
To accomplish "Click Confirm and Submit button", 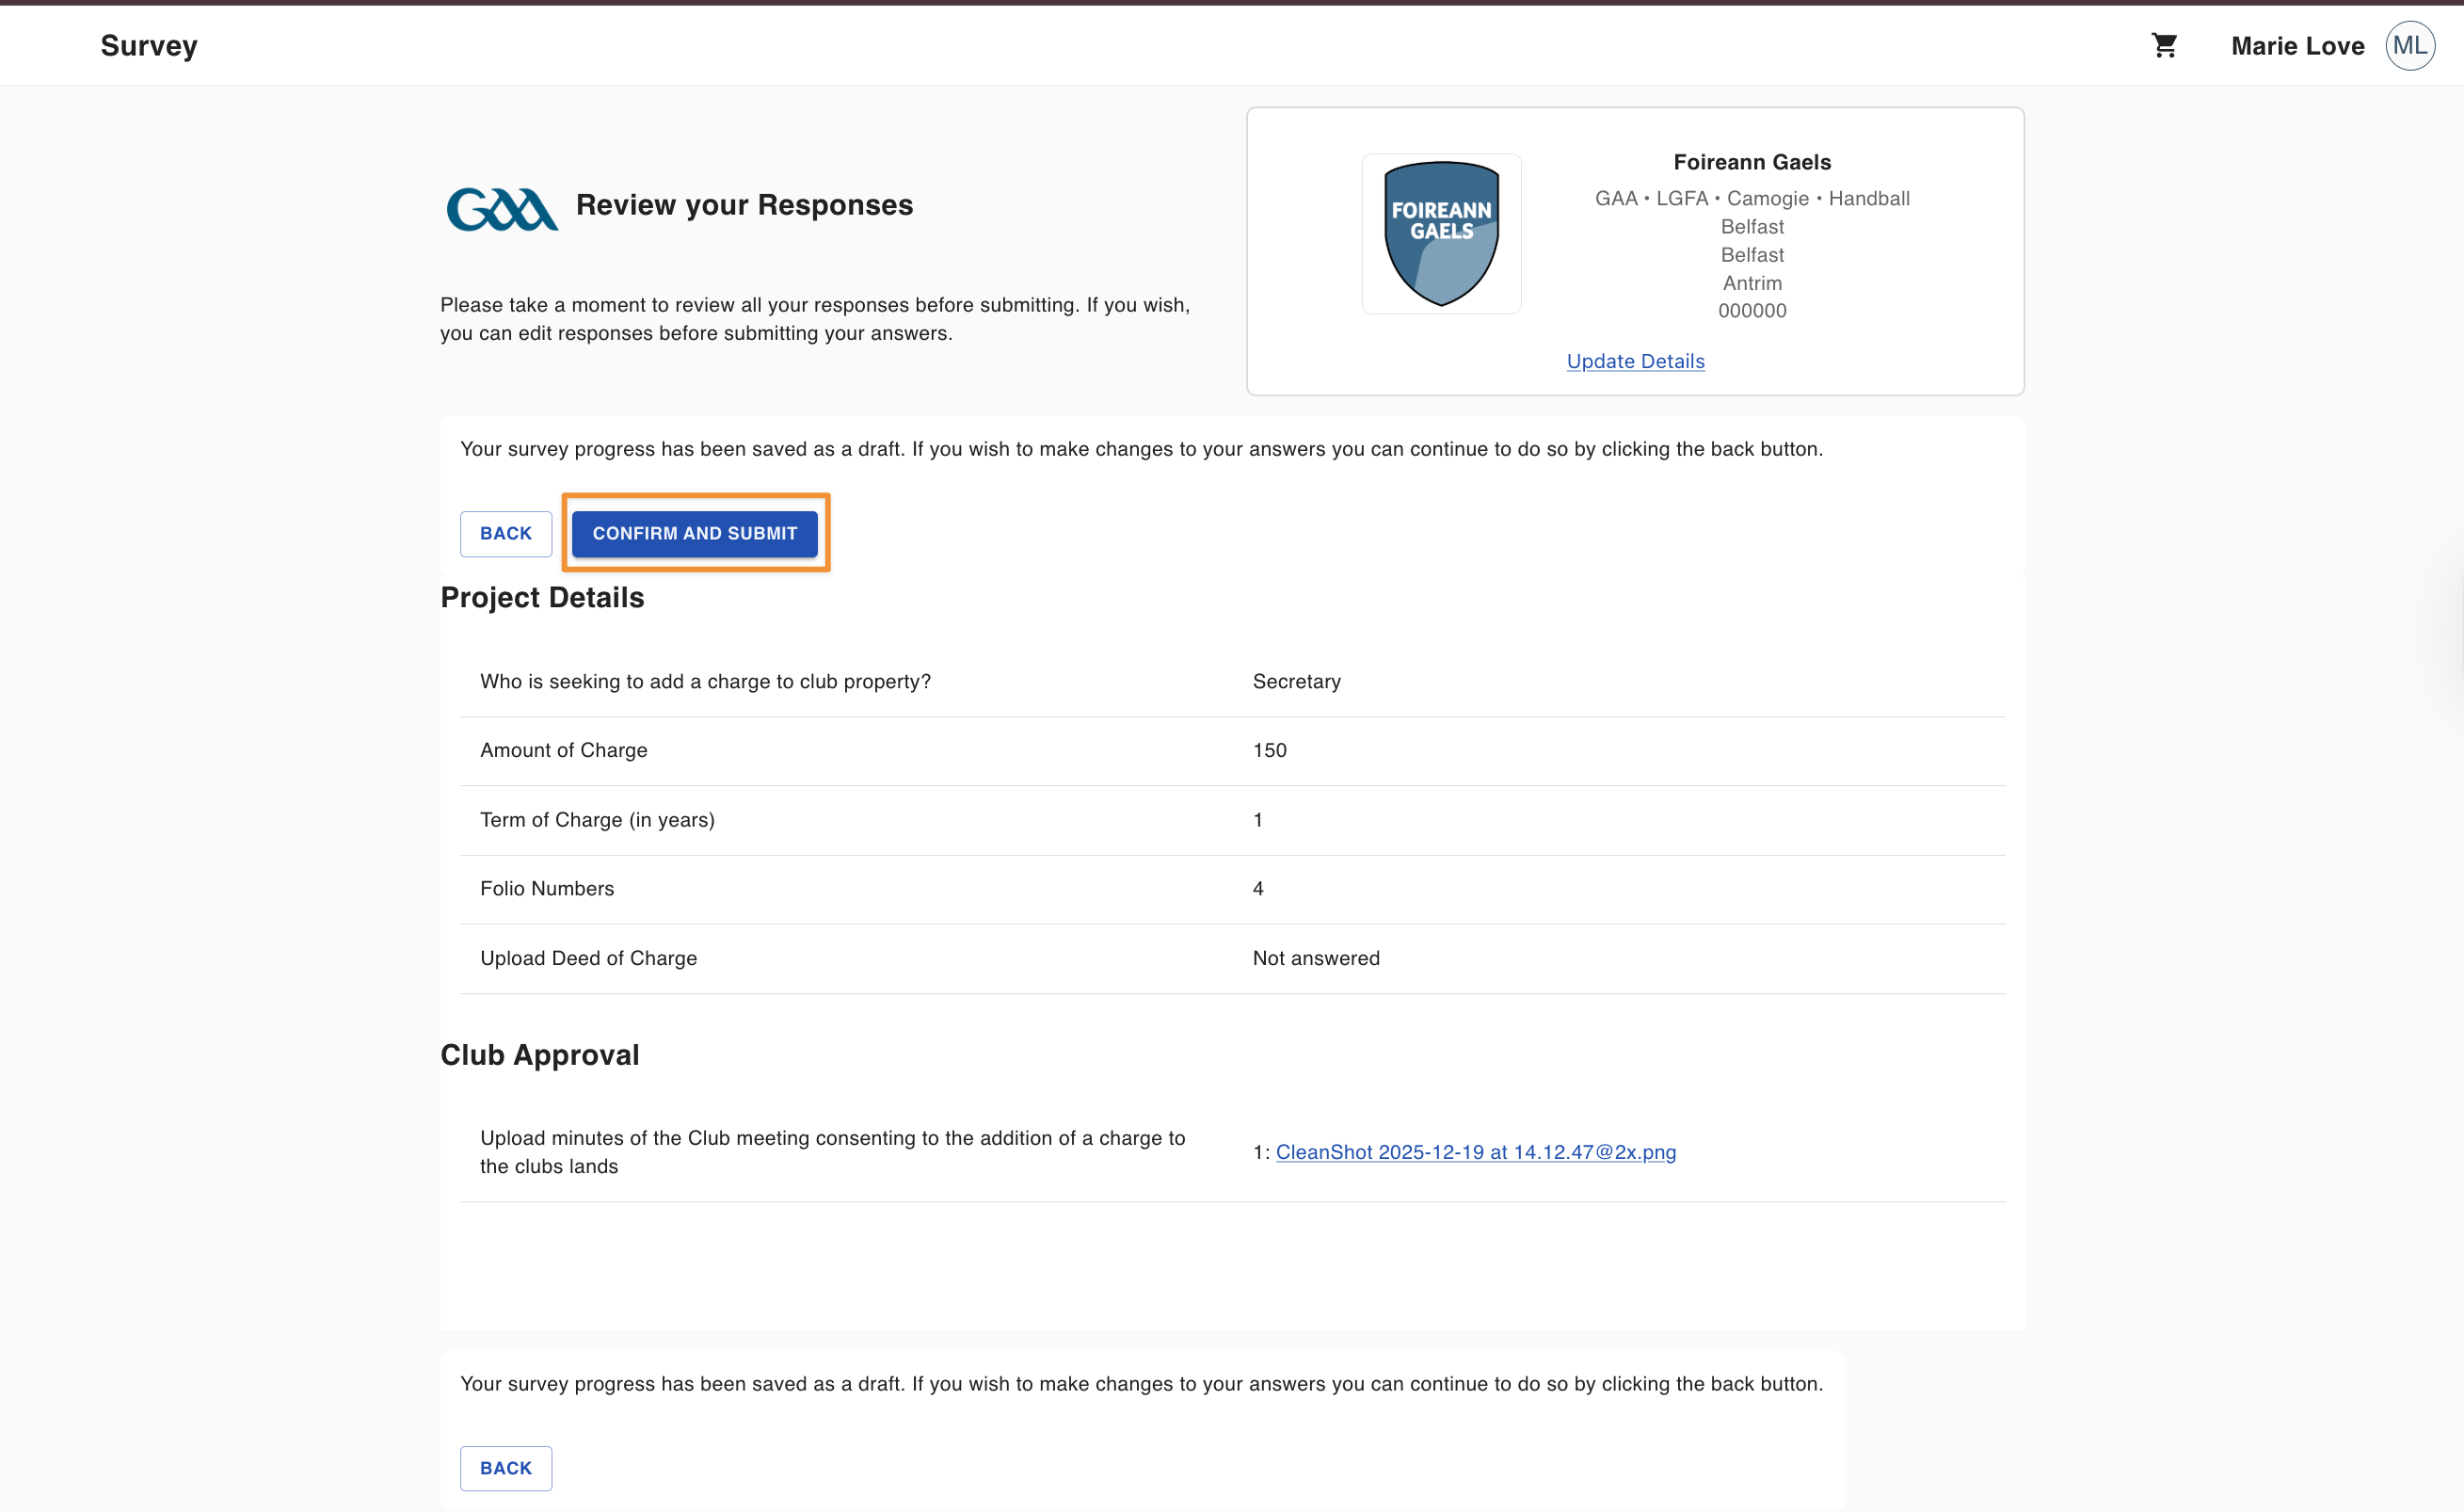I will pos(695,533).
